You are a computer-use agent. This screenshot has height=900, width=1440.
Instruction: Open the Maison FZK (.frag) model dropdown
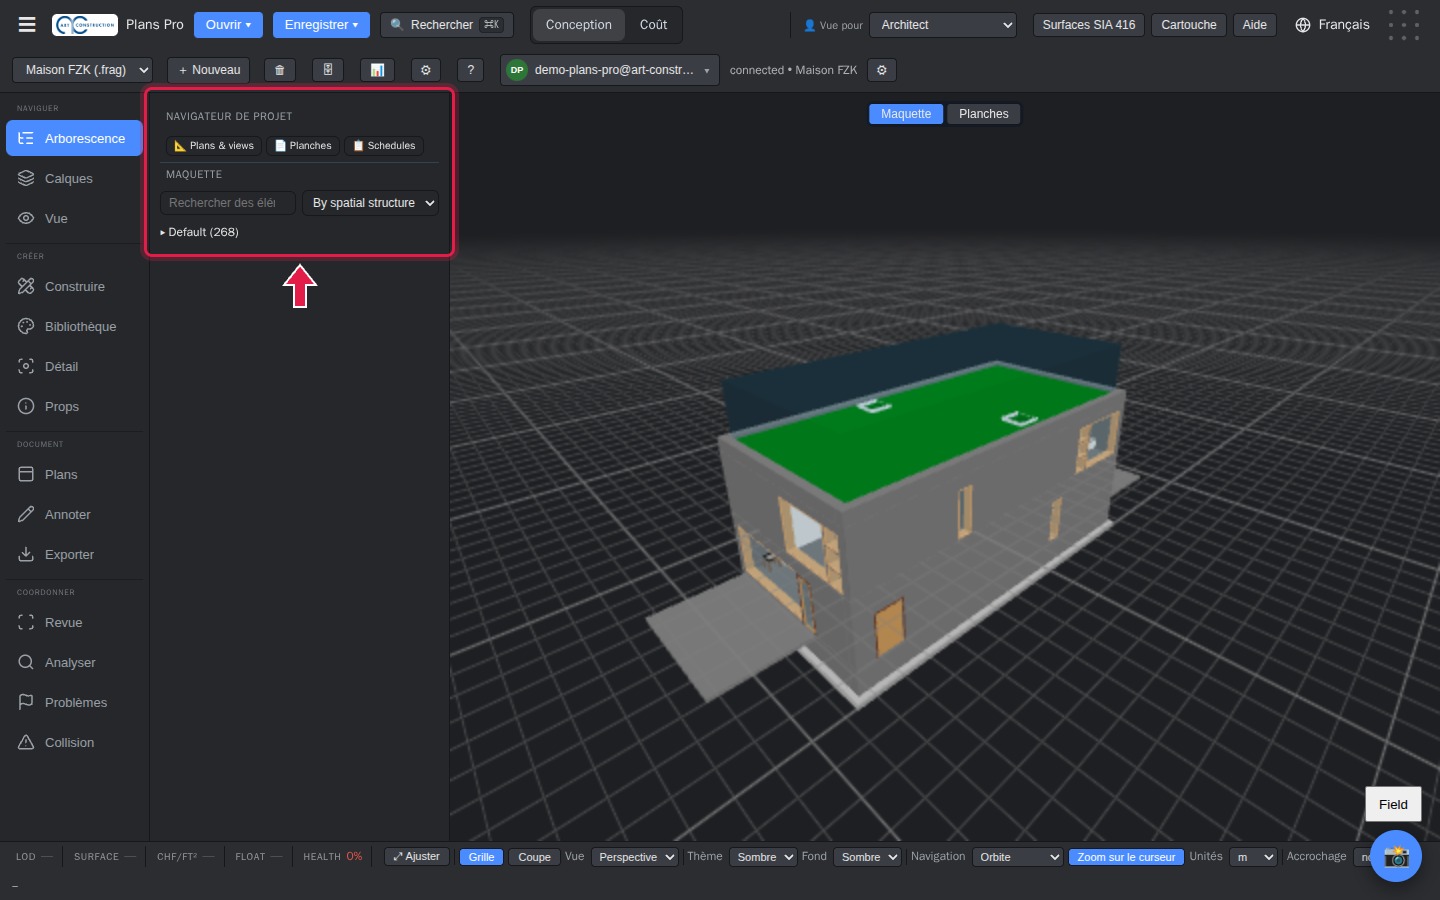tap(83, 70)
